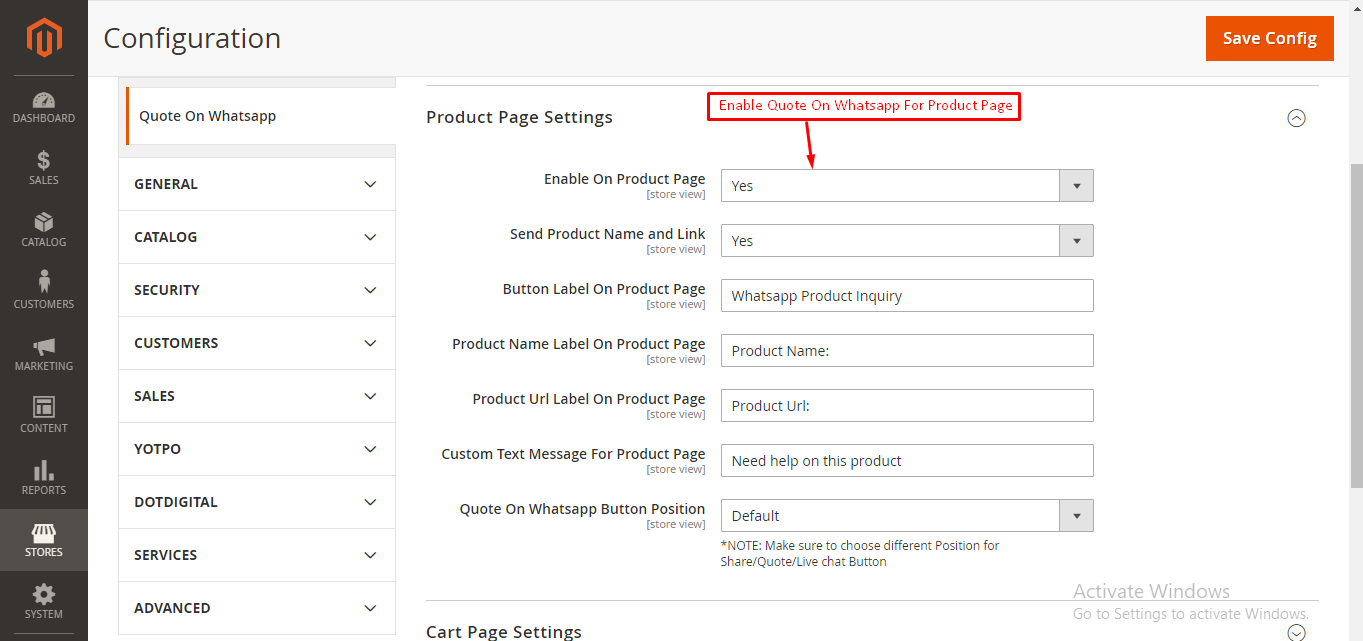The image size is (1363, 641).
Task: Open the Marketing sidebar icon
Action: 44,354
